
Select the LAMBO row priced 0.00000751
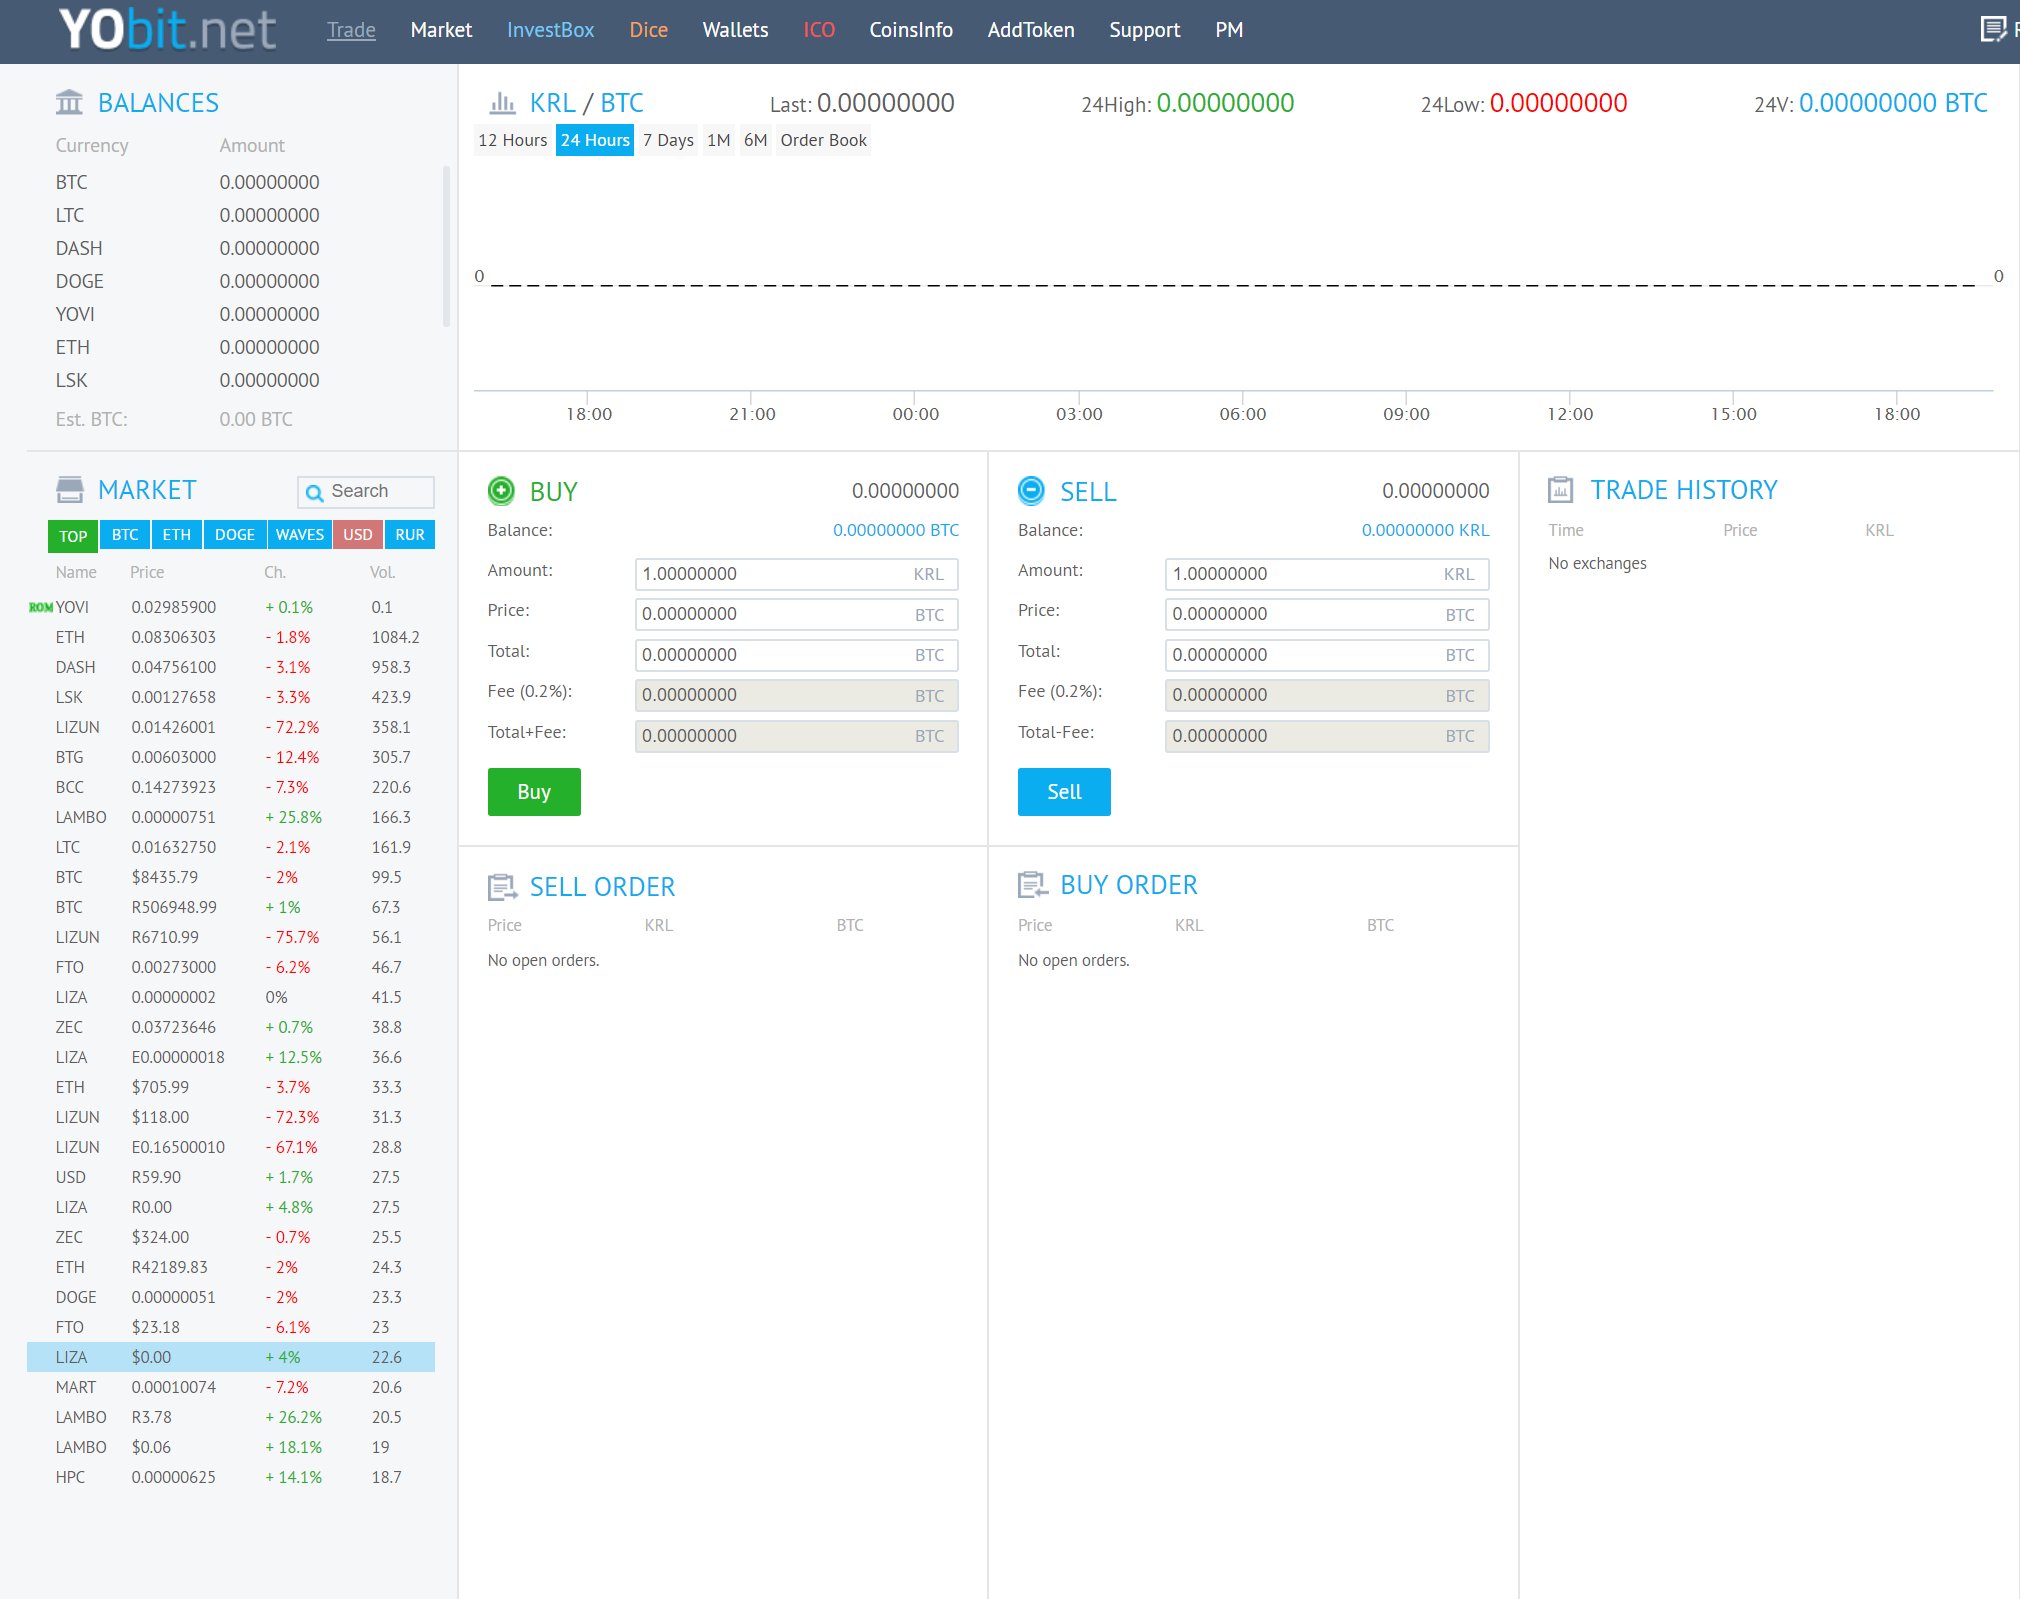231,817
